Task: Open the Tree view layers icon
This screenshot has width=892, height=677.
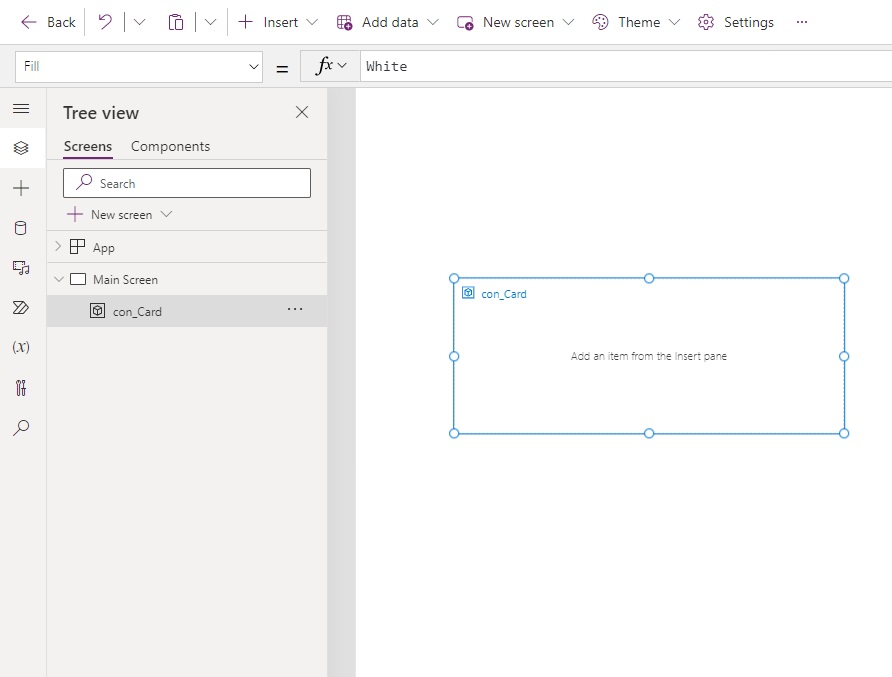Action: (21, 148)
